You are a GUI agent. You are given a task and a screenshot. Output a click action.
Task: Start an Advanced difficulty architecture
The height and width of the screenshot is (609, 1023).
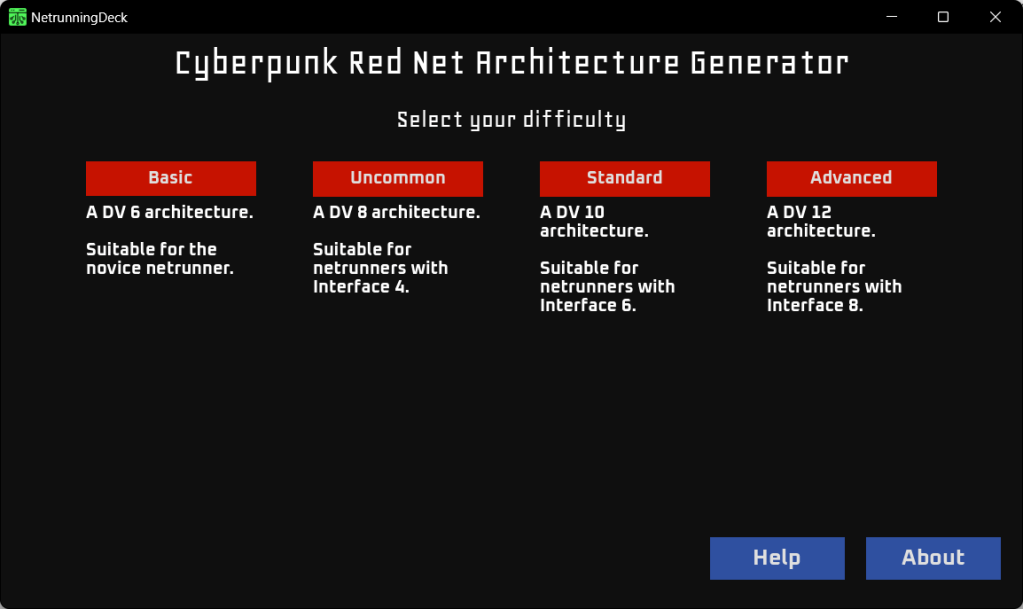852,178
